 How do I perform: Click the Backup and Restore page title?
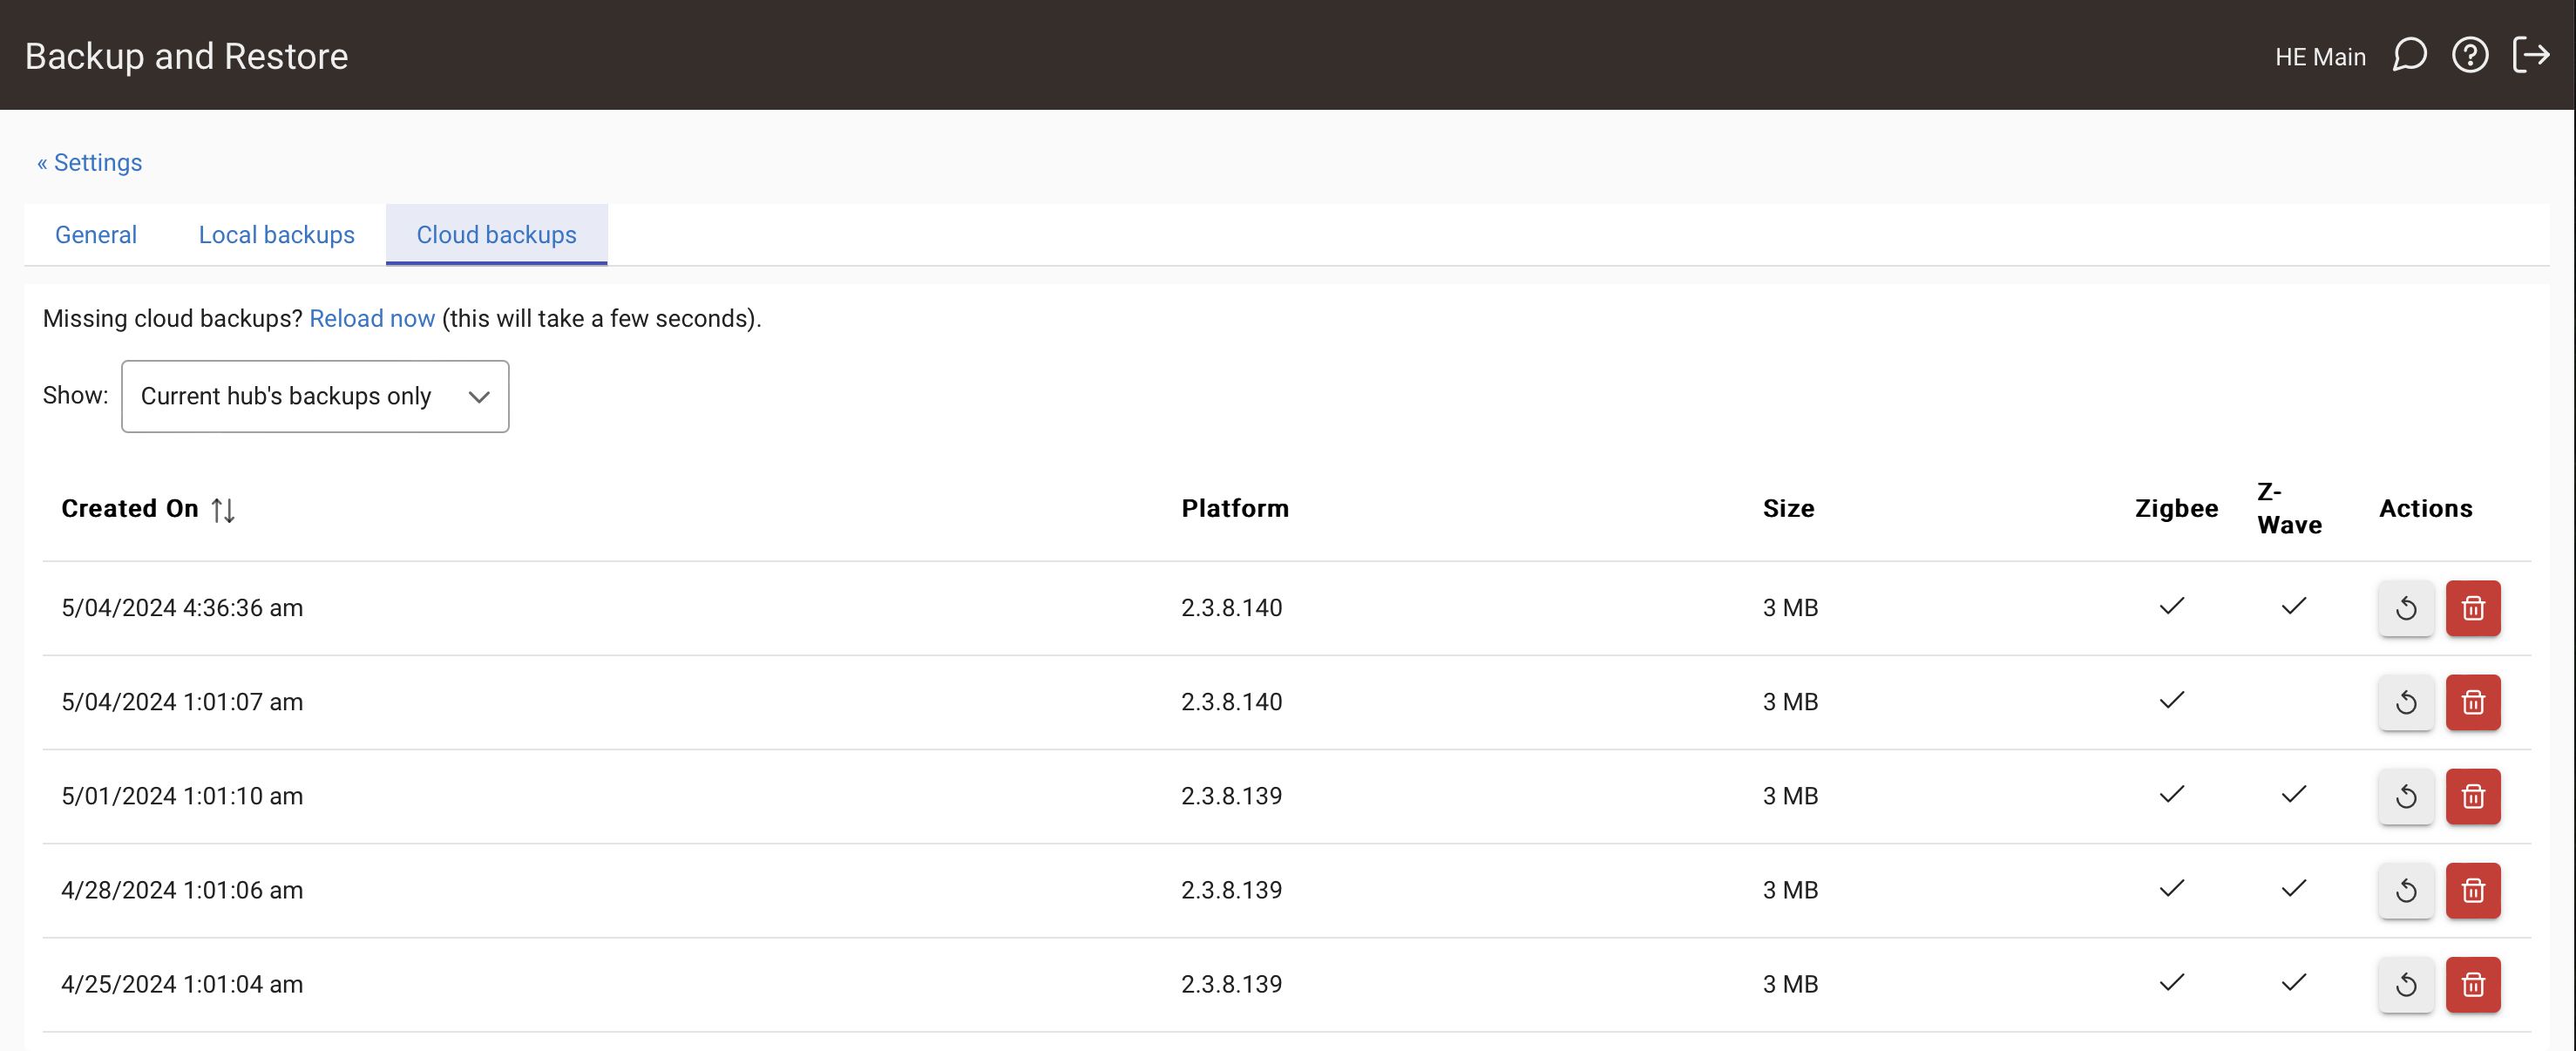(186, 56)
